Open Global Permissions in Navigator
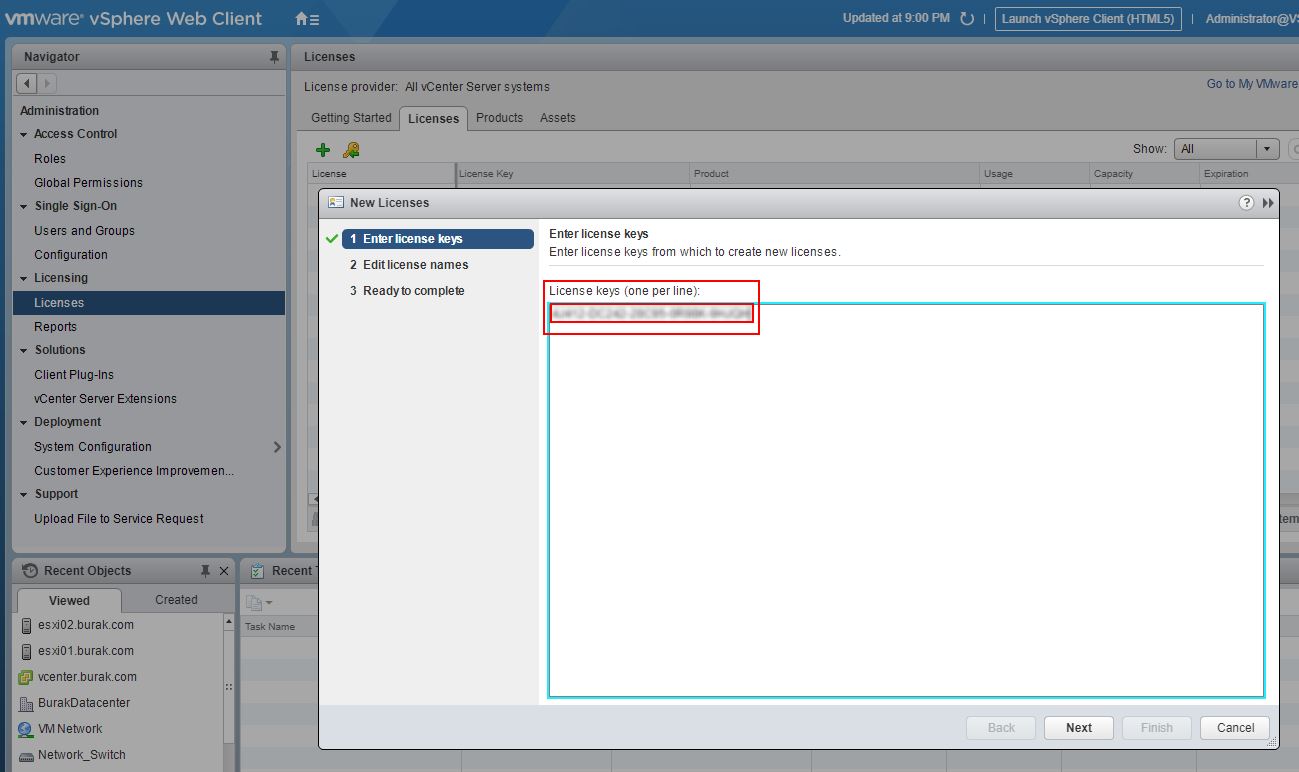 (x=88, y=183)
